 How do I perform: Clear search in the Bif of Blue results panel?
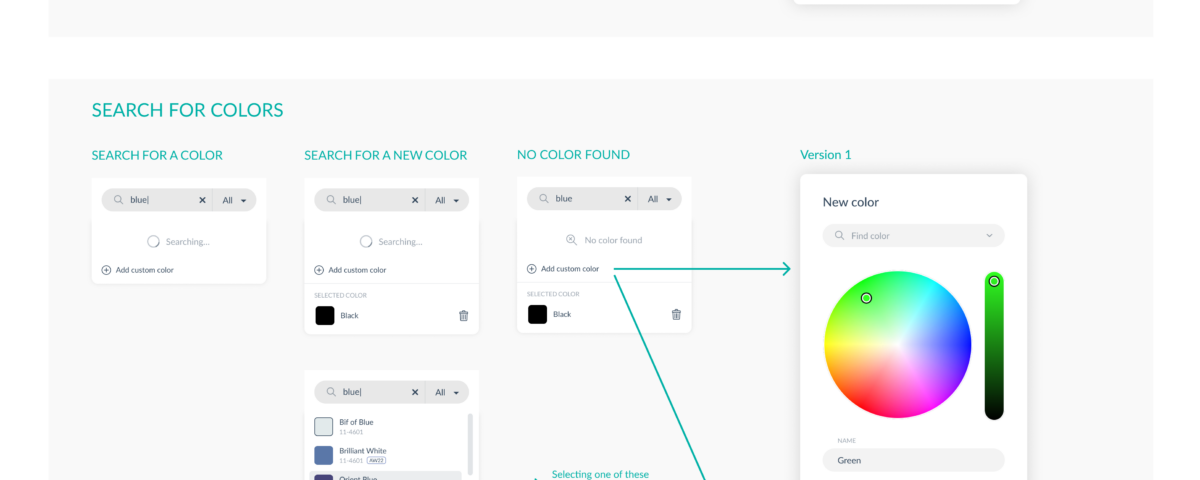pyautogui.click(x=415, y=393)
